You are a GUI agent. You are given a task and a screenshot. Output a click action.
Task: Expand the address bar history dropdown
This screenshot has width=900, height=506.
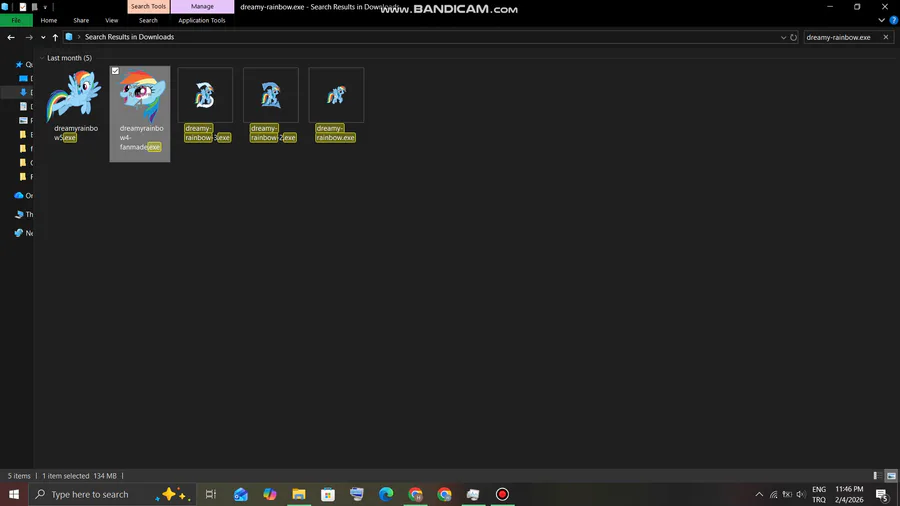(x=783, y=37)
